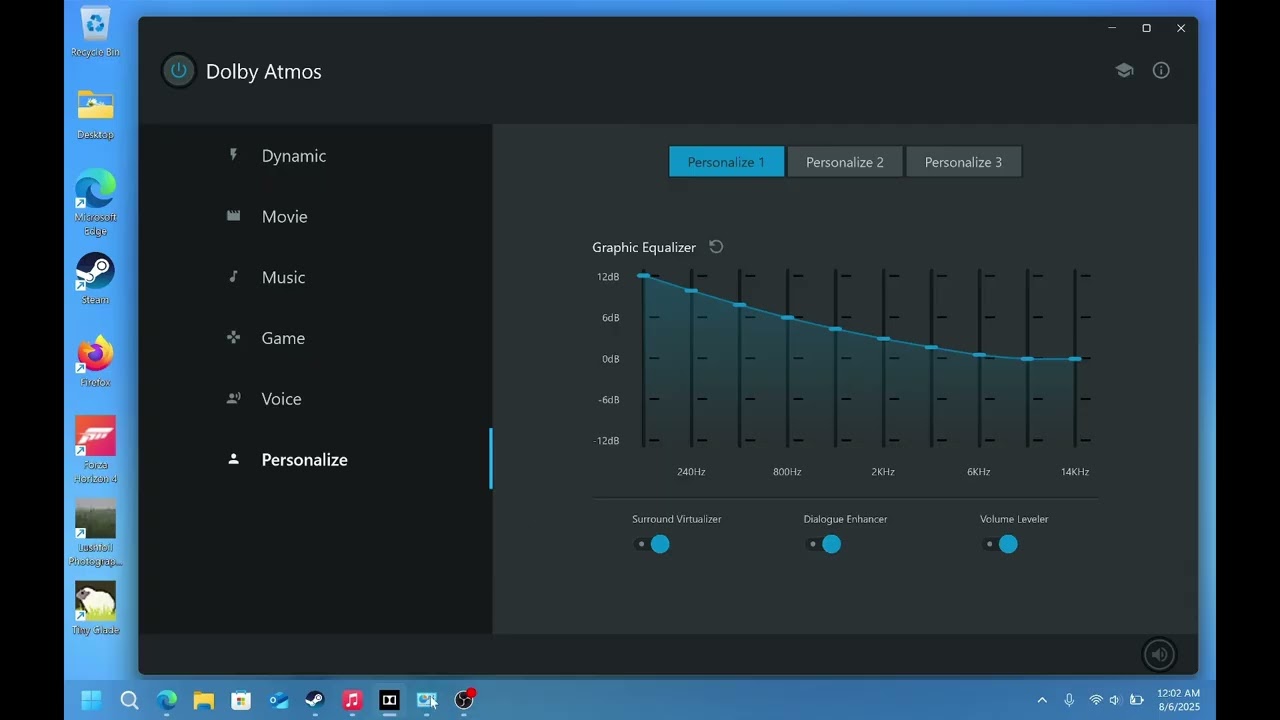Click the 240Hz equalizer slider handle
This screenshot has height=720, width=1280.
691,290
